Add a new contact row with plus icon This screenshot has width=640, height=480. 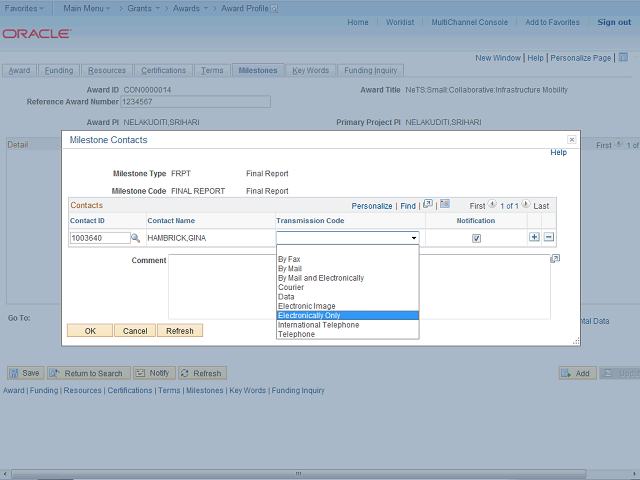(534, 237)
